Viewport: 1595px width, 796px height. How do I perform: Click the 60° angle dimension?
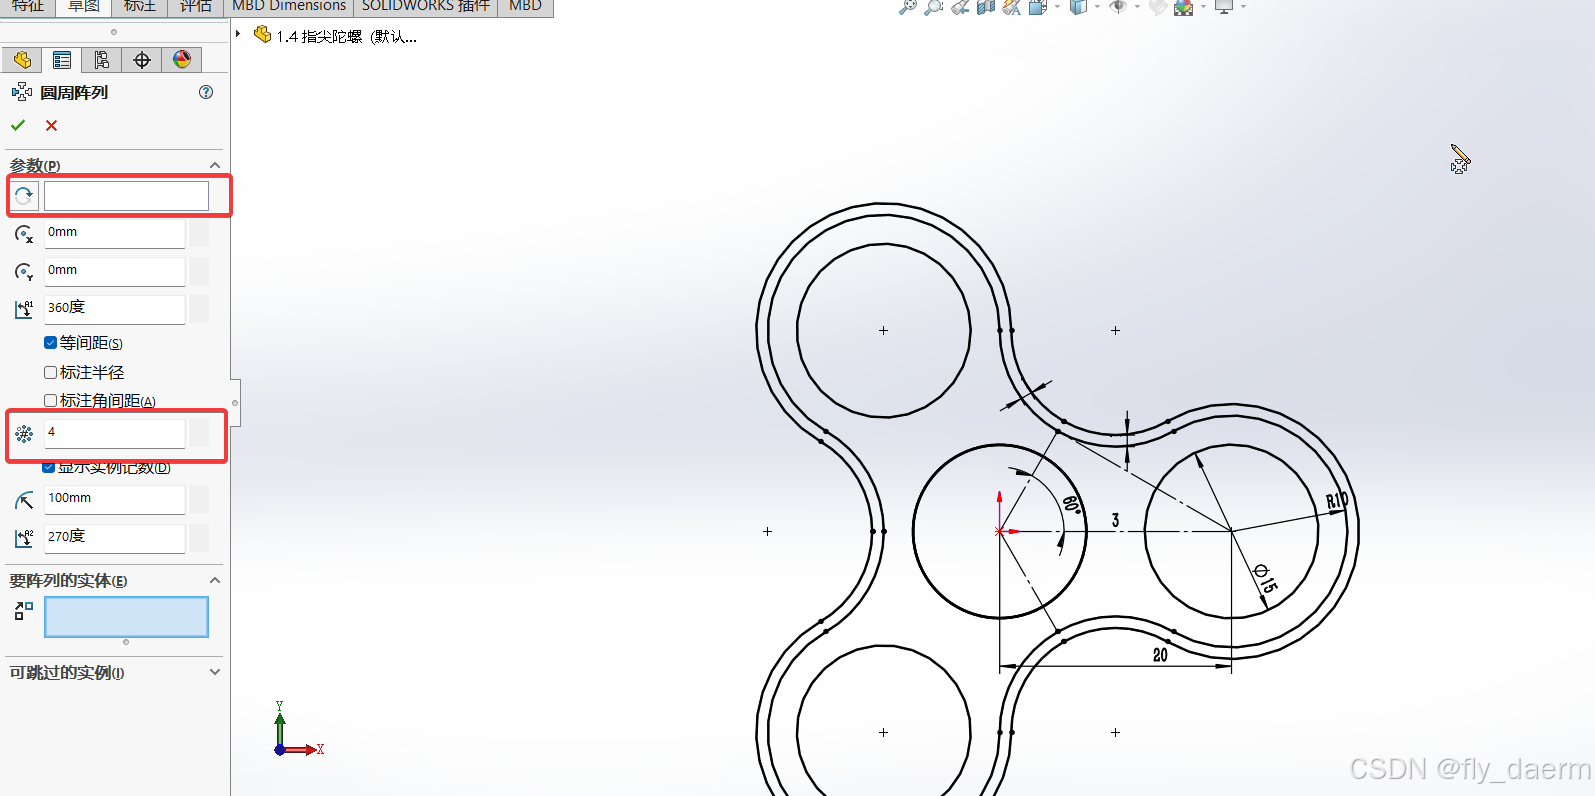click(x=1071, y=504)
